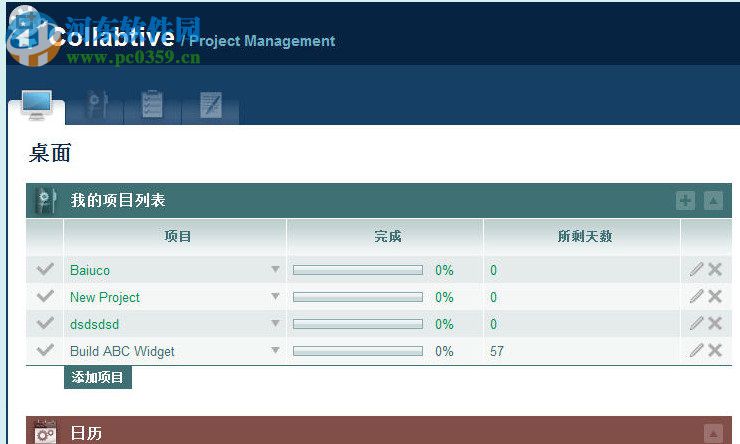The image size is (740, 444).
Task: Click the Baiuco progress bar
Action: point(358,270)
